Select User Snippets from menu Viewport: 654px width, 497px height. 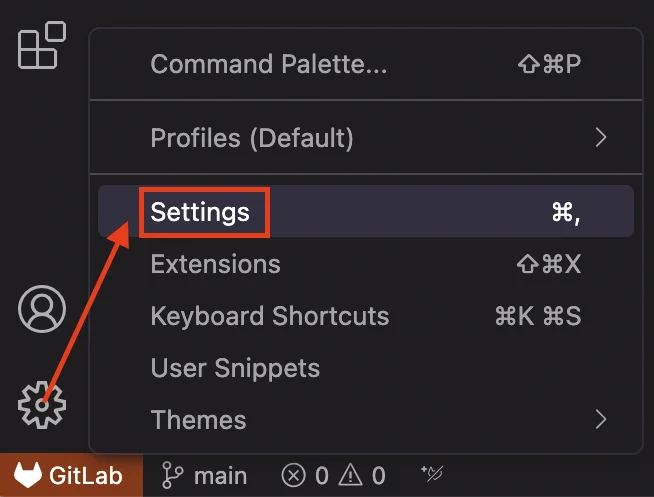pos(235,368)
